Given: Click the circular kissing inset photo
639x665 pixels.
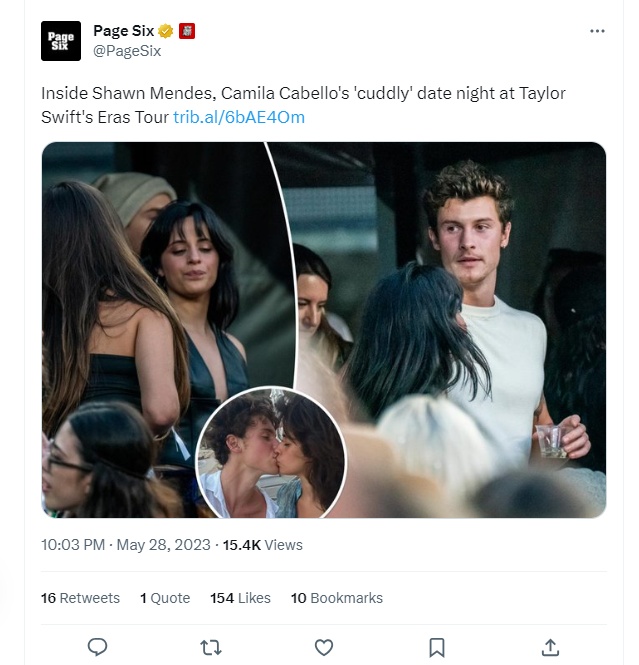Looking at the screenshot, I should pyautogui.click(x=271, y=453).
